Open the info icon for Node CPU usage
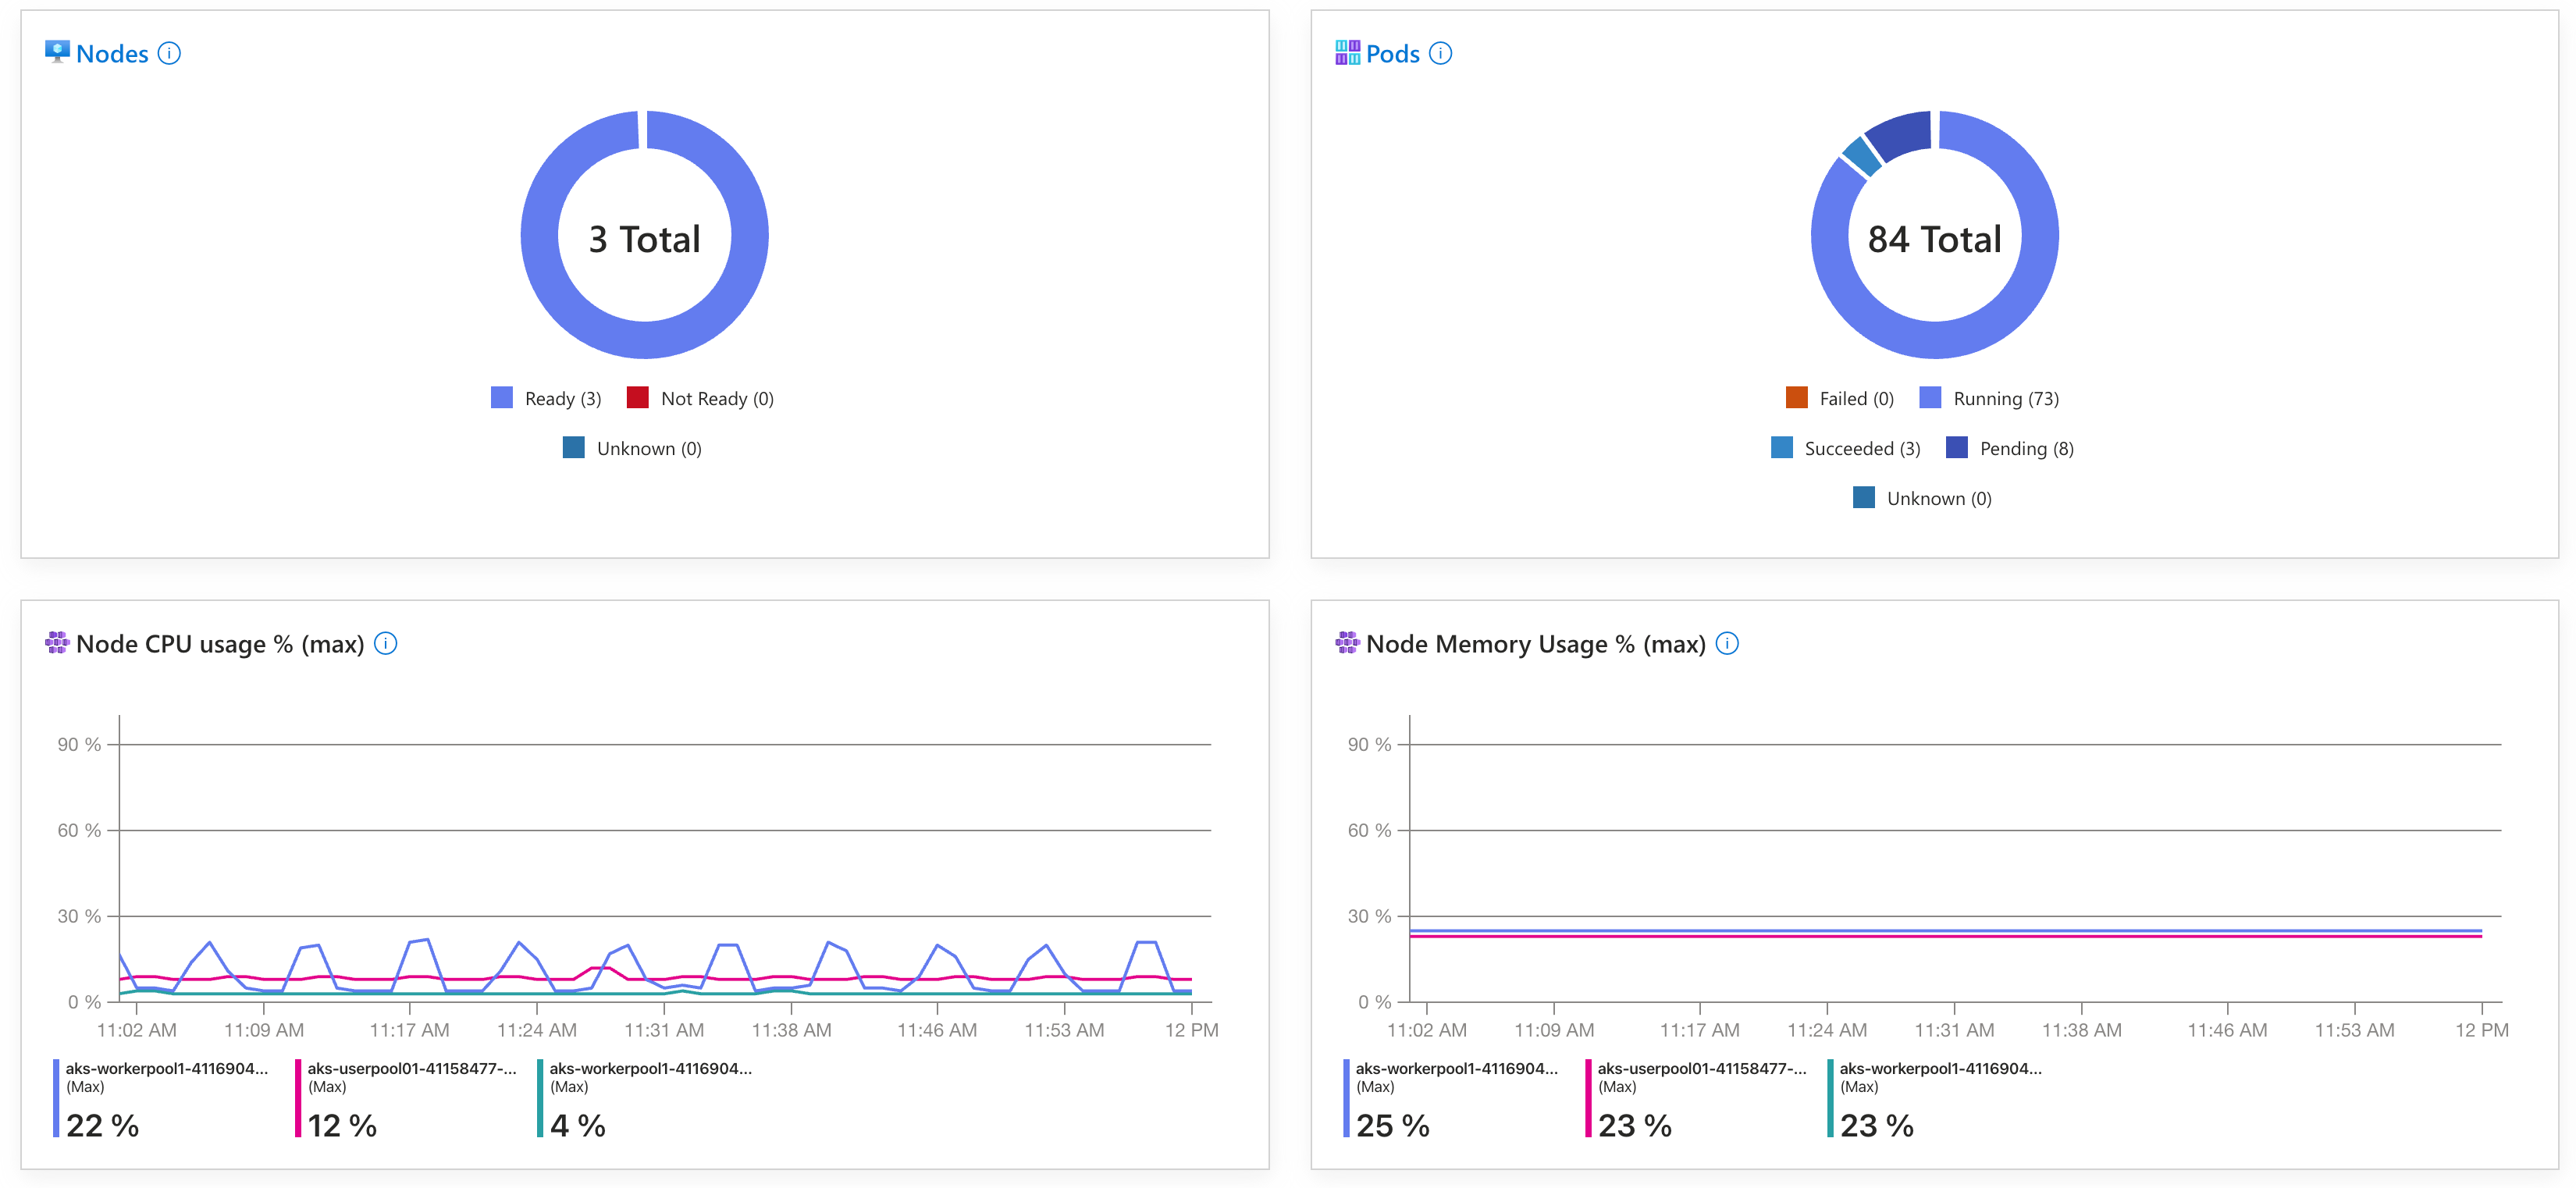Screen dimensions: 2576x1188 point(385,643)
